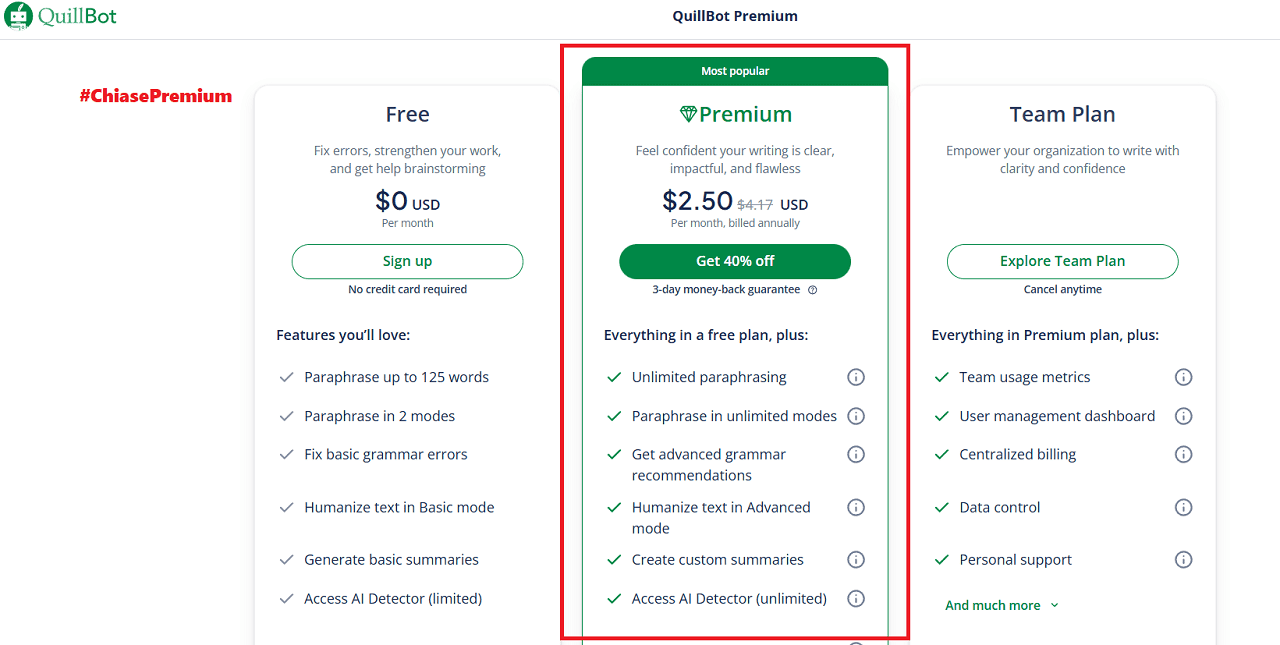1280x645 pixels.
Task: Click the QuillBot Premium page title
Action: (x=735, y=16)
